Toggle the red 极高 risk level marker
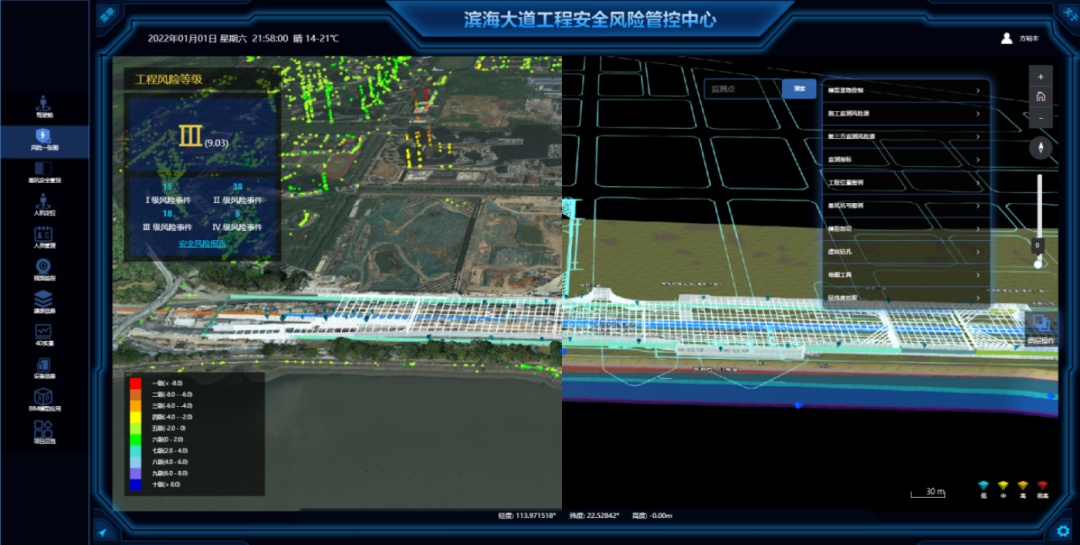The image size is (1080, 545). click(x=1042, y=487)
